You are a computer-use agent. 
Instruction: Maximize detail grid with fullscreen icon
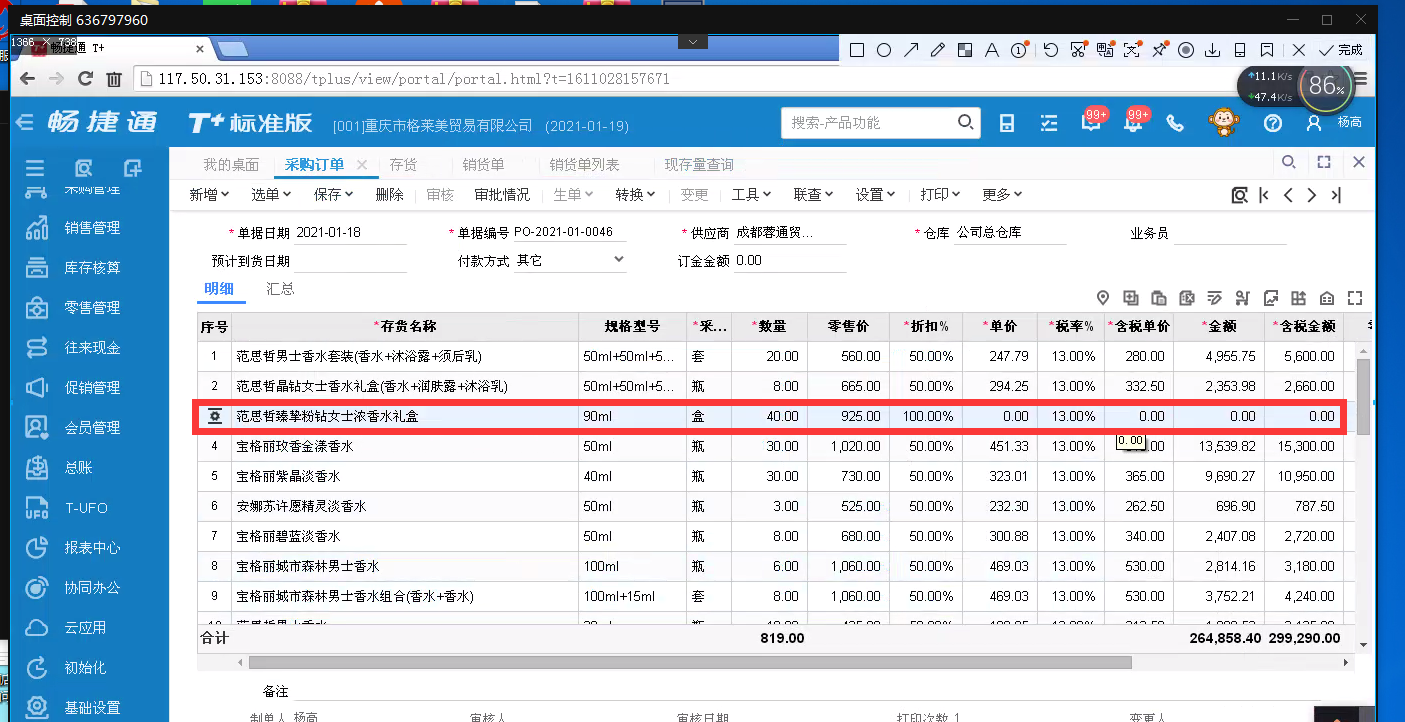(x=1355, y=297)
